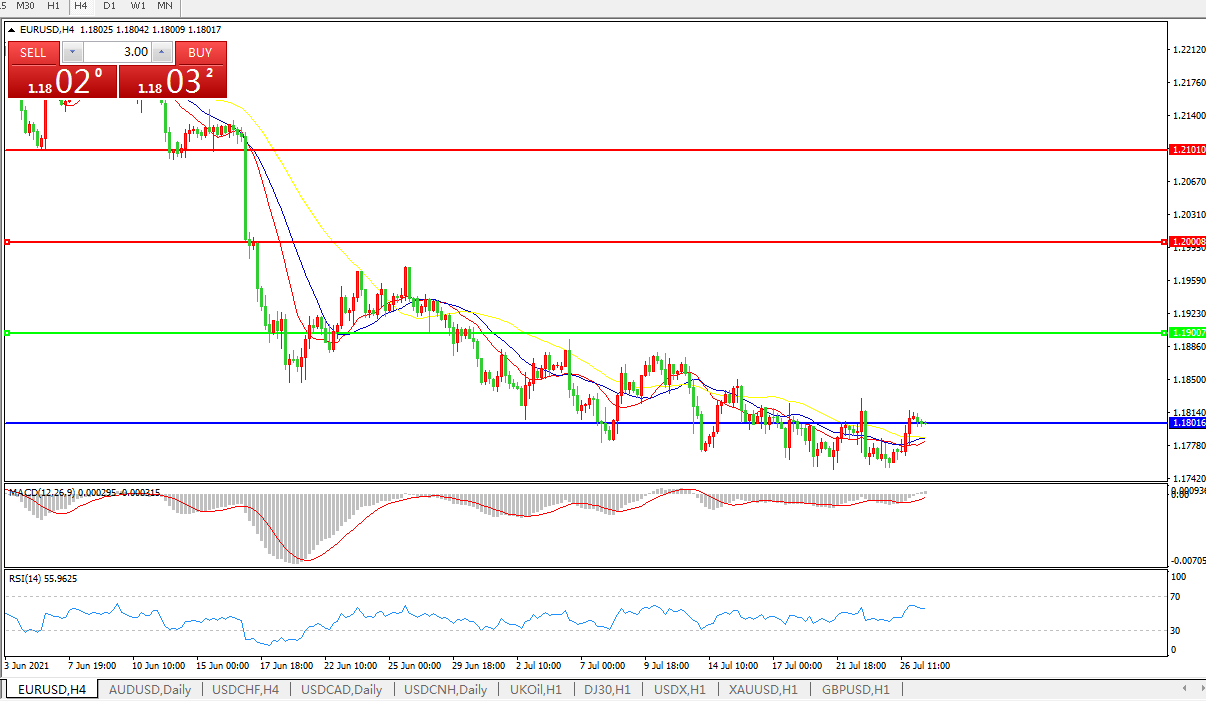Image resolution: width=1206 pixels, height=701 pixels.
Task: Click the 3.00 lot volume field
Action: click(x=118, y=53)
